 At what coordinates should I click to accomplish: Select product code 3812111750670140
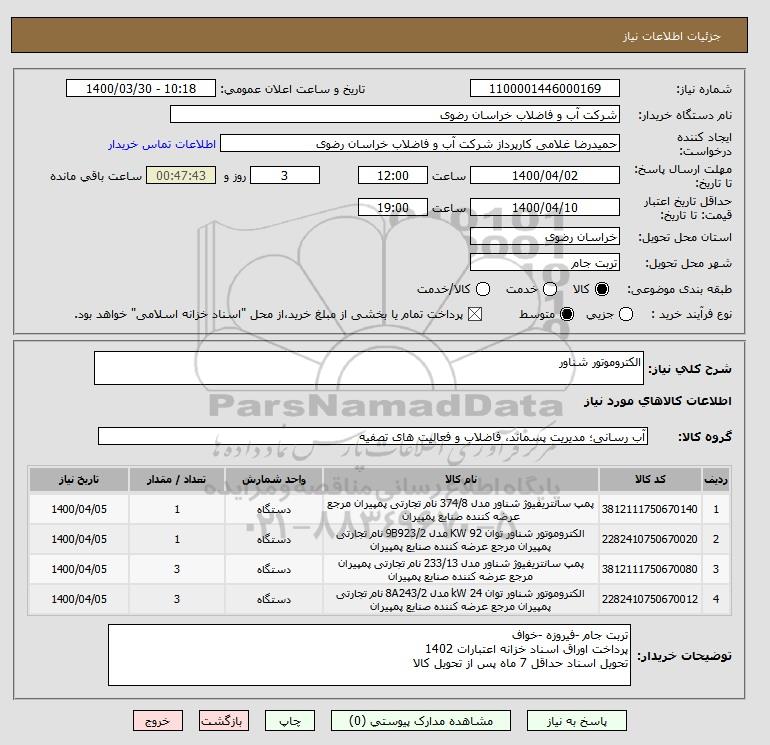650,509
